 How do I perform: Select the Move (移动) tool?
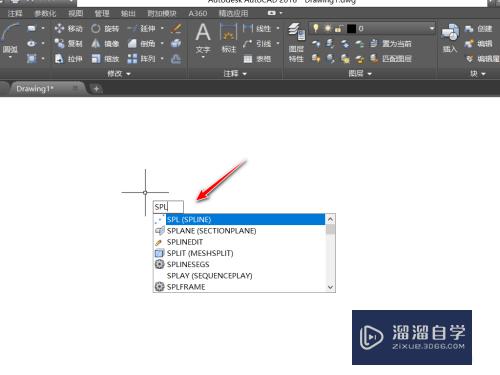[x=68, y=28]
